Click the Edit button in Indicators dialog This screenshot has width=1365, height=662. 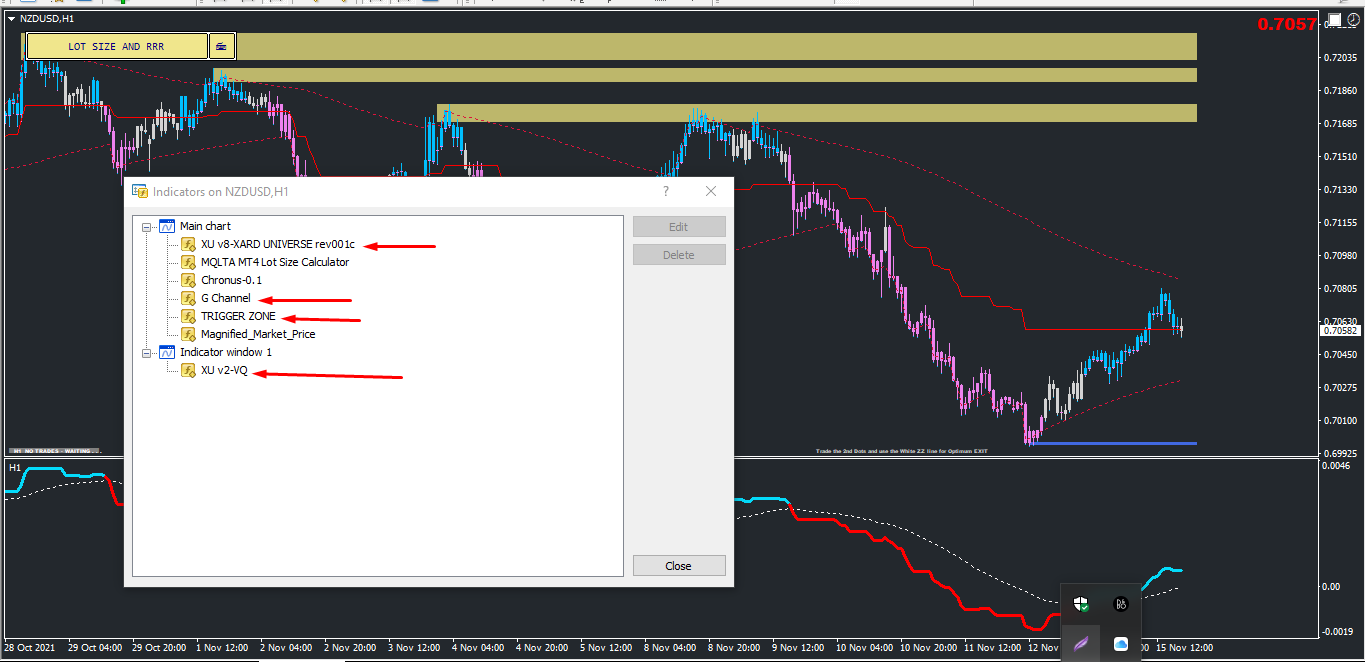coord(679,227)
